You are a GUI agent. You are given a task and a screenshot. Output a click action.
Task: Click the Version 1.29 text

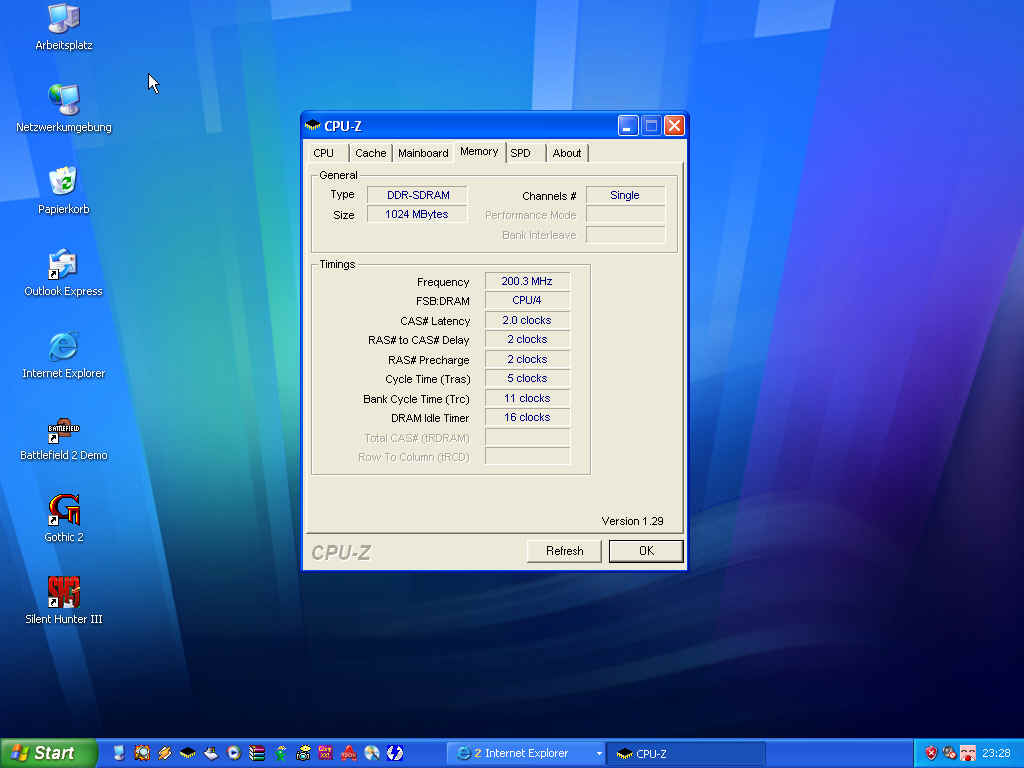pyautogui.click(x=632, y=521)
